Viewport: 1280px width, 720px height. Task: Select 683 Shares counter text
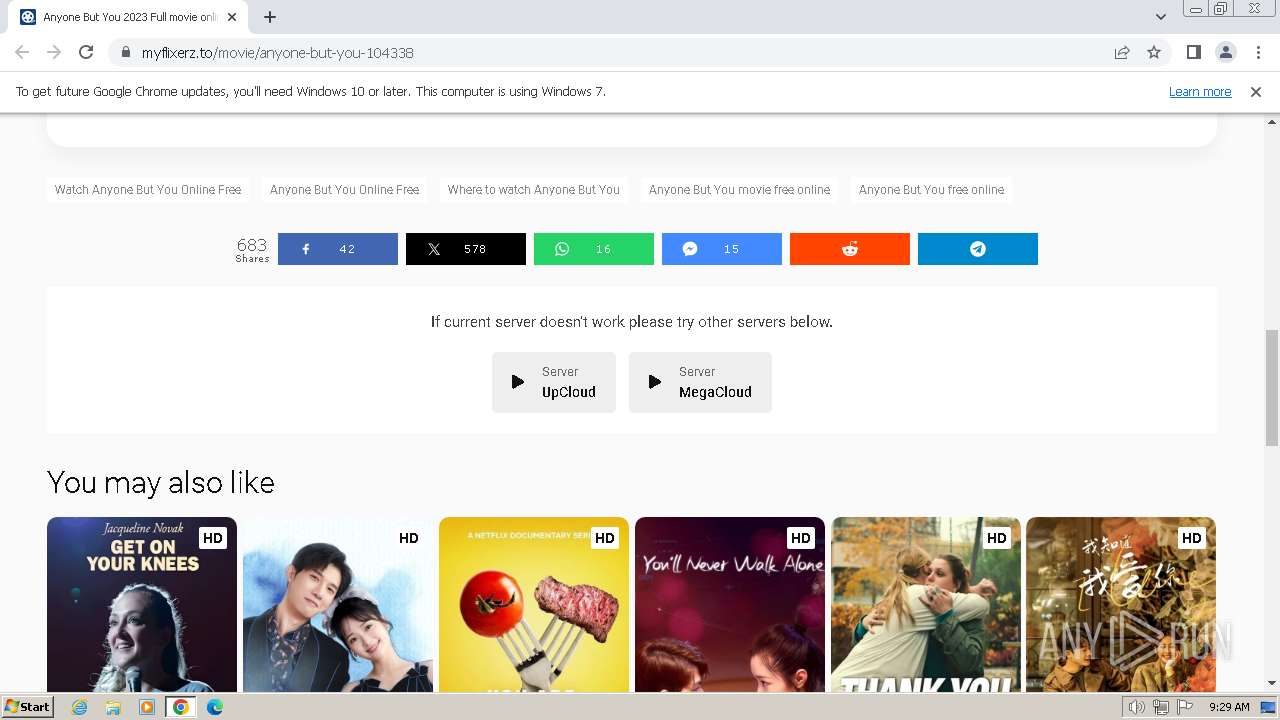252,249
